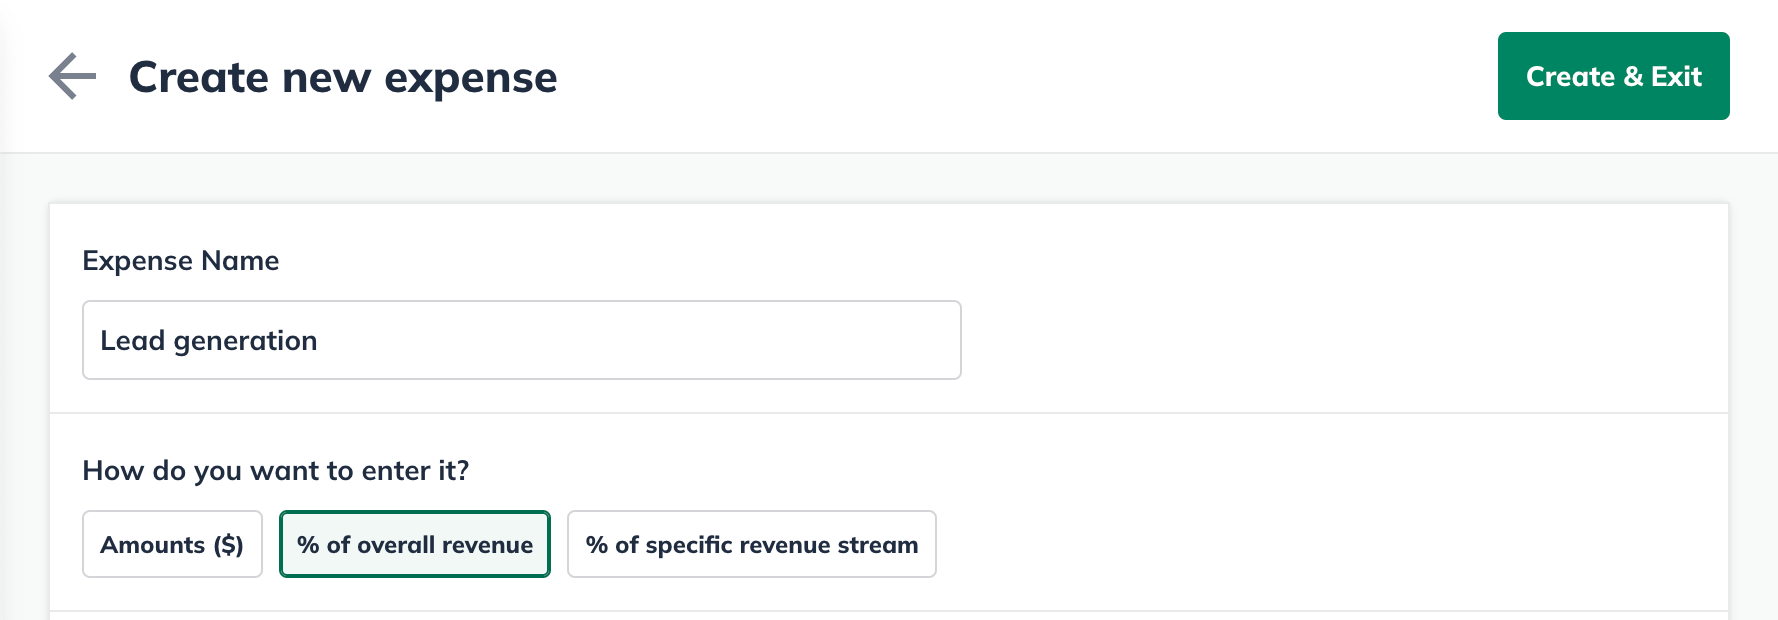The height and width of the screenshot is (620, 1778).
Task: Finish by clicking Create & Exit
Action: (1613, 76)
